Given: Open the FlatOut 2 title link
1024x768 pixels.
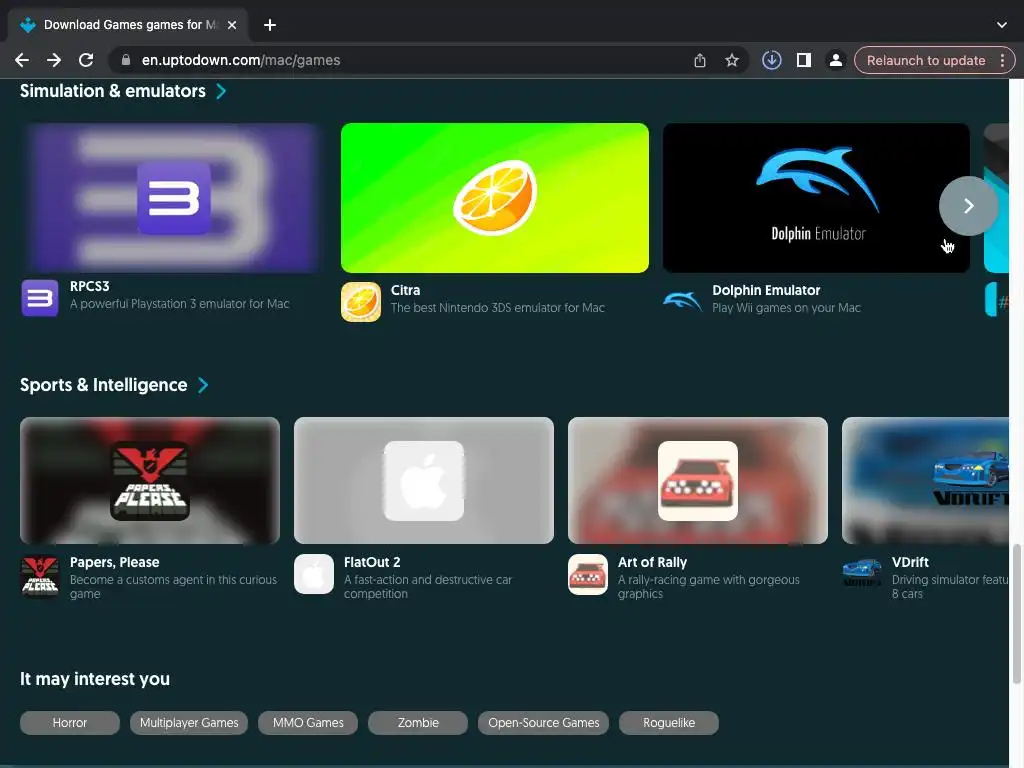Looking at the screenshot, I should [x=372, y=562].
